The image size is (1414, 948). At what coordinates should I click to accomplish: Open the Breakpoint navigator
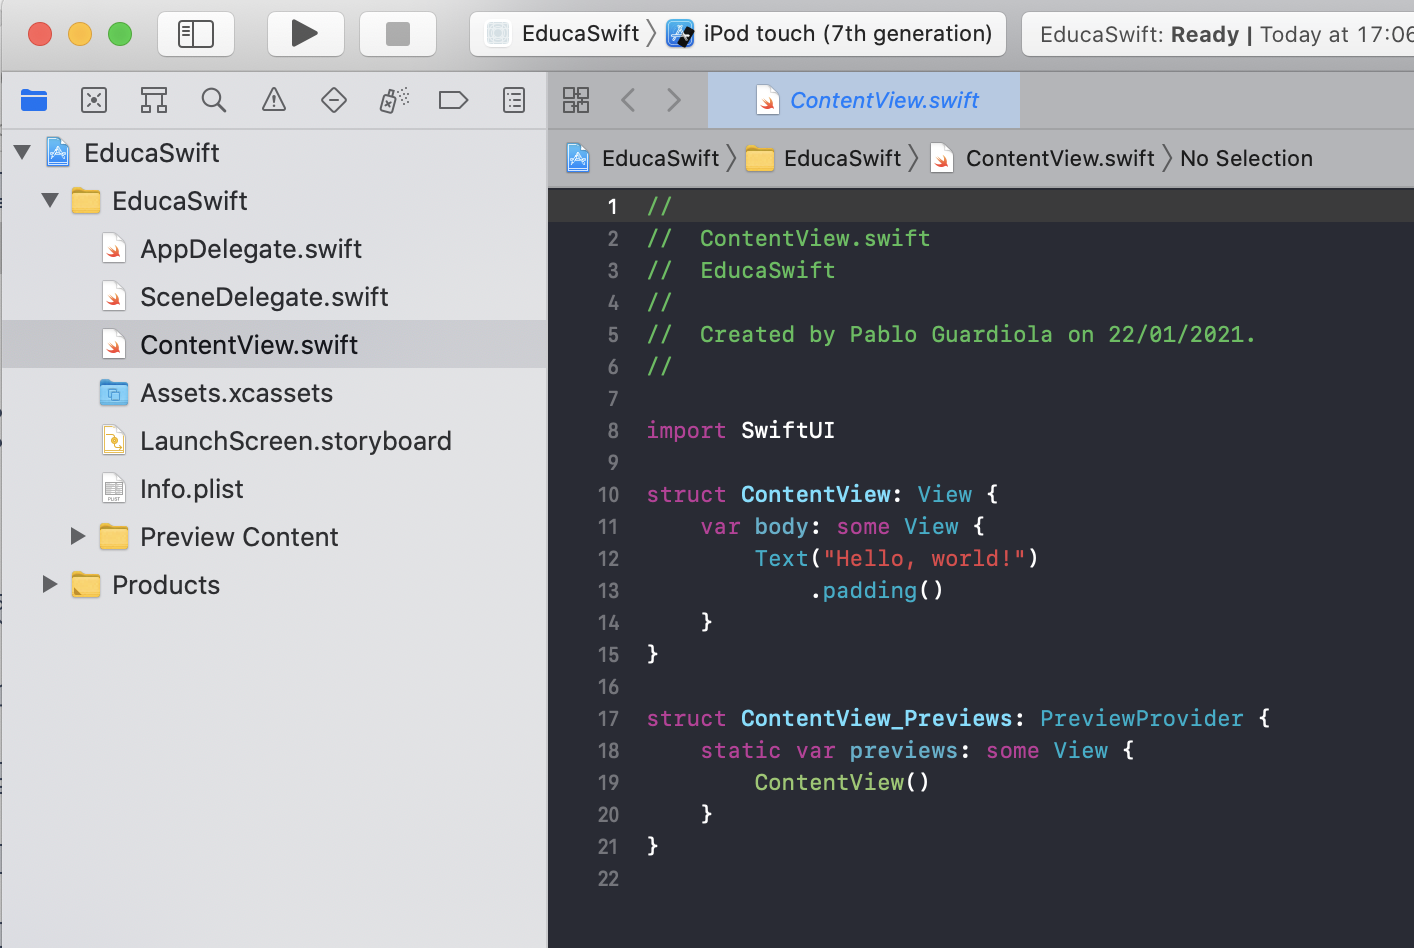point(454,100)
